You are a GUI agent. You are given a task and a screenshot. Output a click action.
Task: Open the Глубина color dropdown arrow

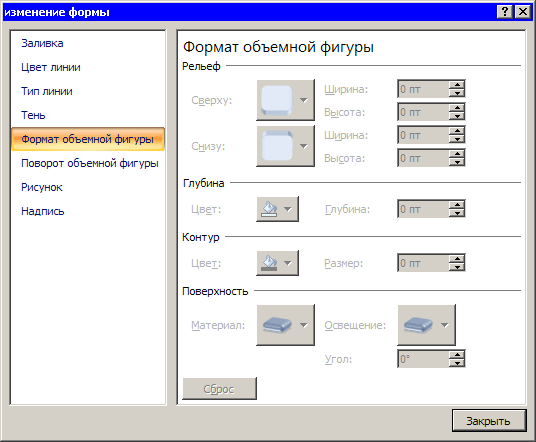[x=288, y=209]
